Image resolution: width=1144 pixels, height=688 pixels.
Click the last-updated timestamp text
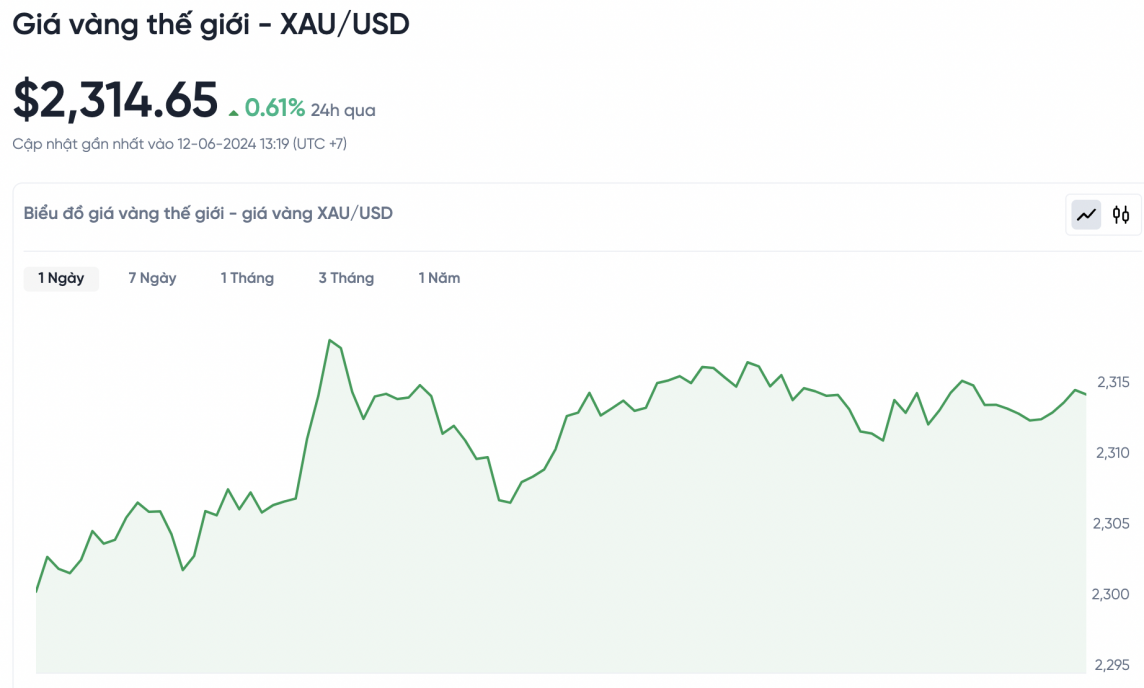tap(180, 144)
